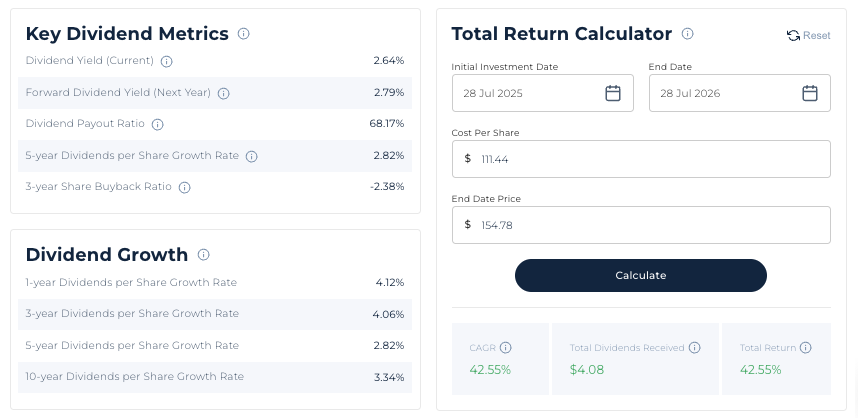Click the Calculate button
The image size is (858, 418).
coord(641,275)
